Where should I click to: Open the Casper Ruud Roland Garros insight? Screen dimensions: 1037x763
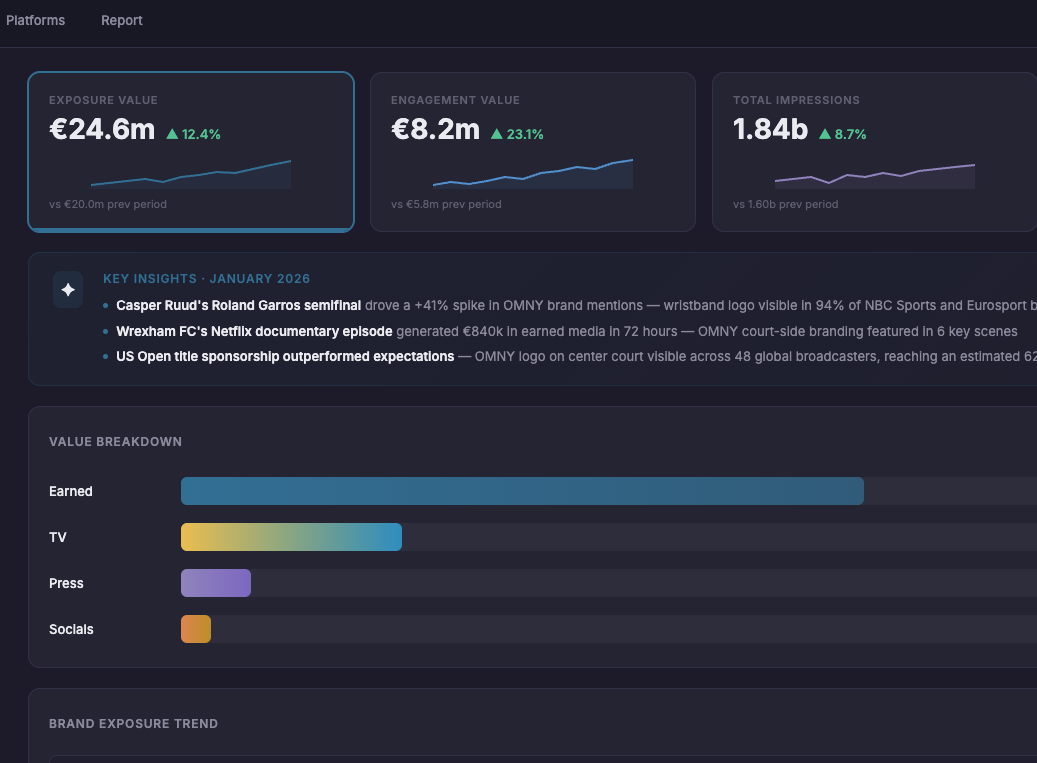[x=239, y=305]
